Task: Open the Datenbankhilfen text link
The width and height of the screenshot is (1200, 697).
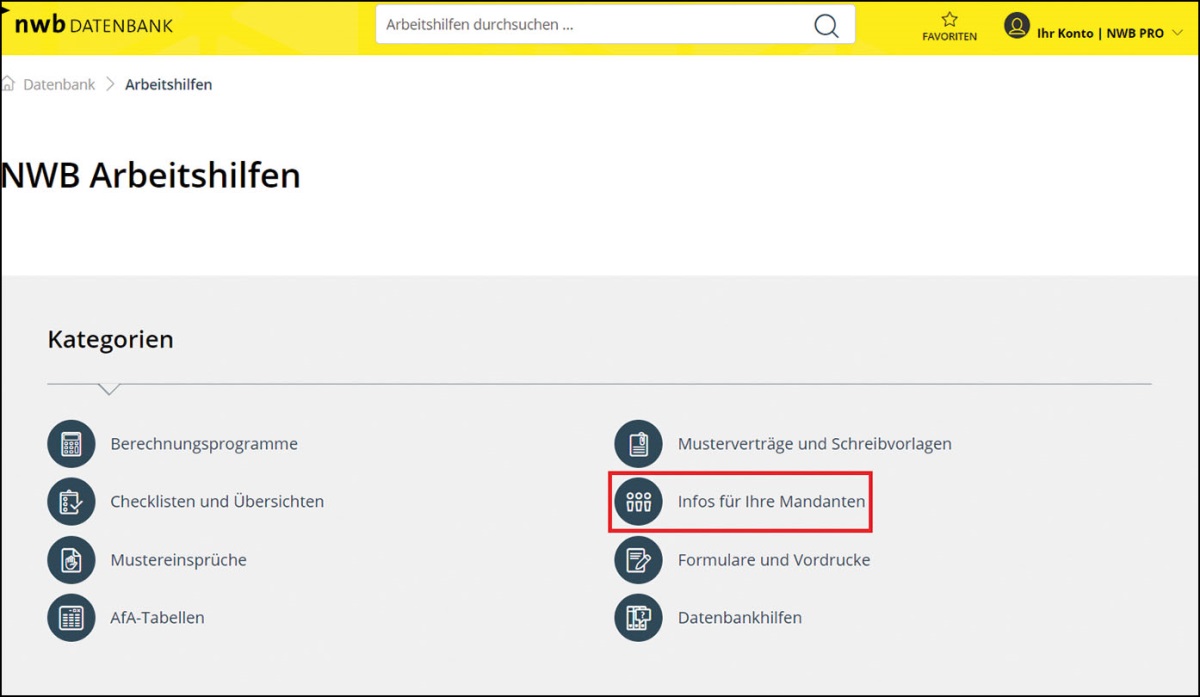Action: (739, 618)
